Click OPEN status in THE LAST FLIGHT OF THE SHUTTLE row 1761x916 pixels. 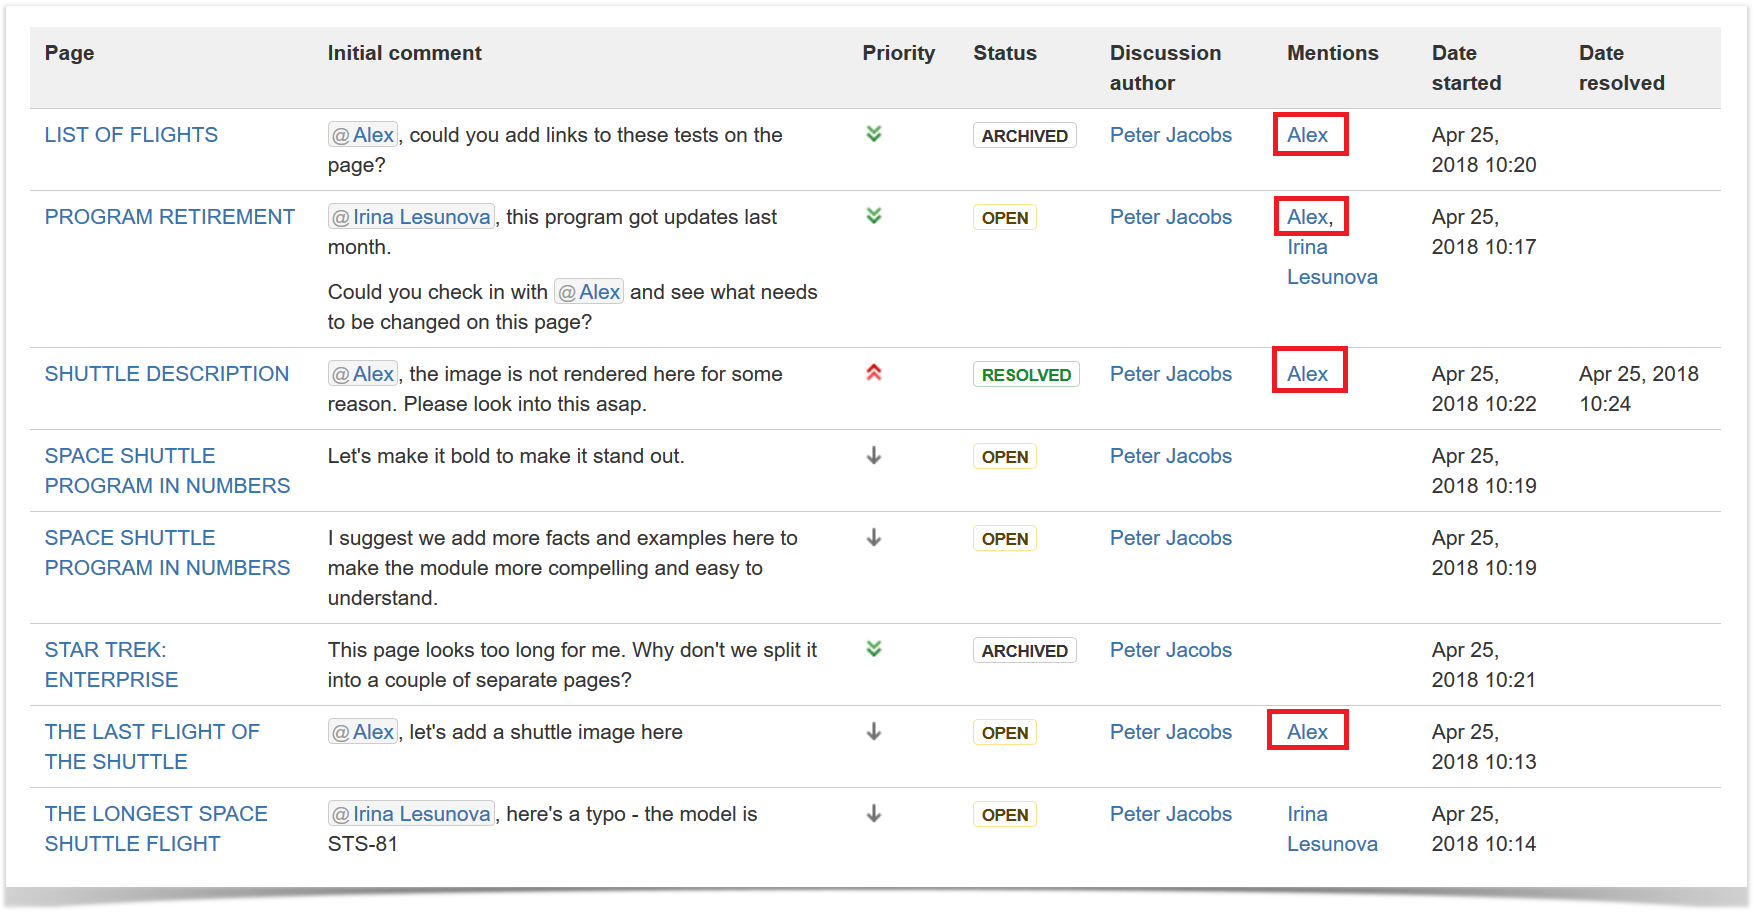coord(1004,733)
